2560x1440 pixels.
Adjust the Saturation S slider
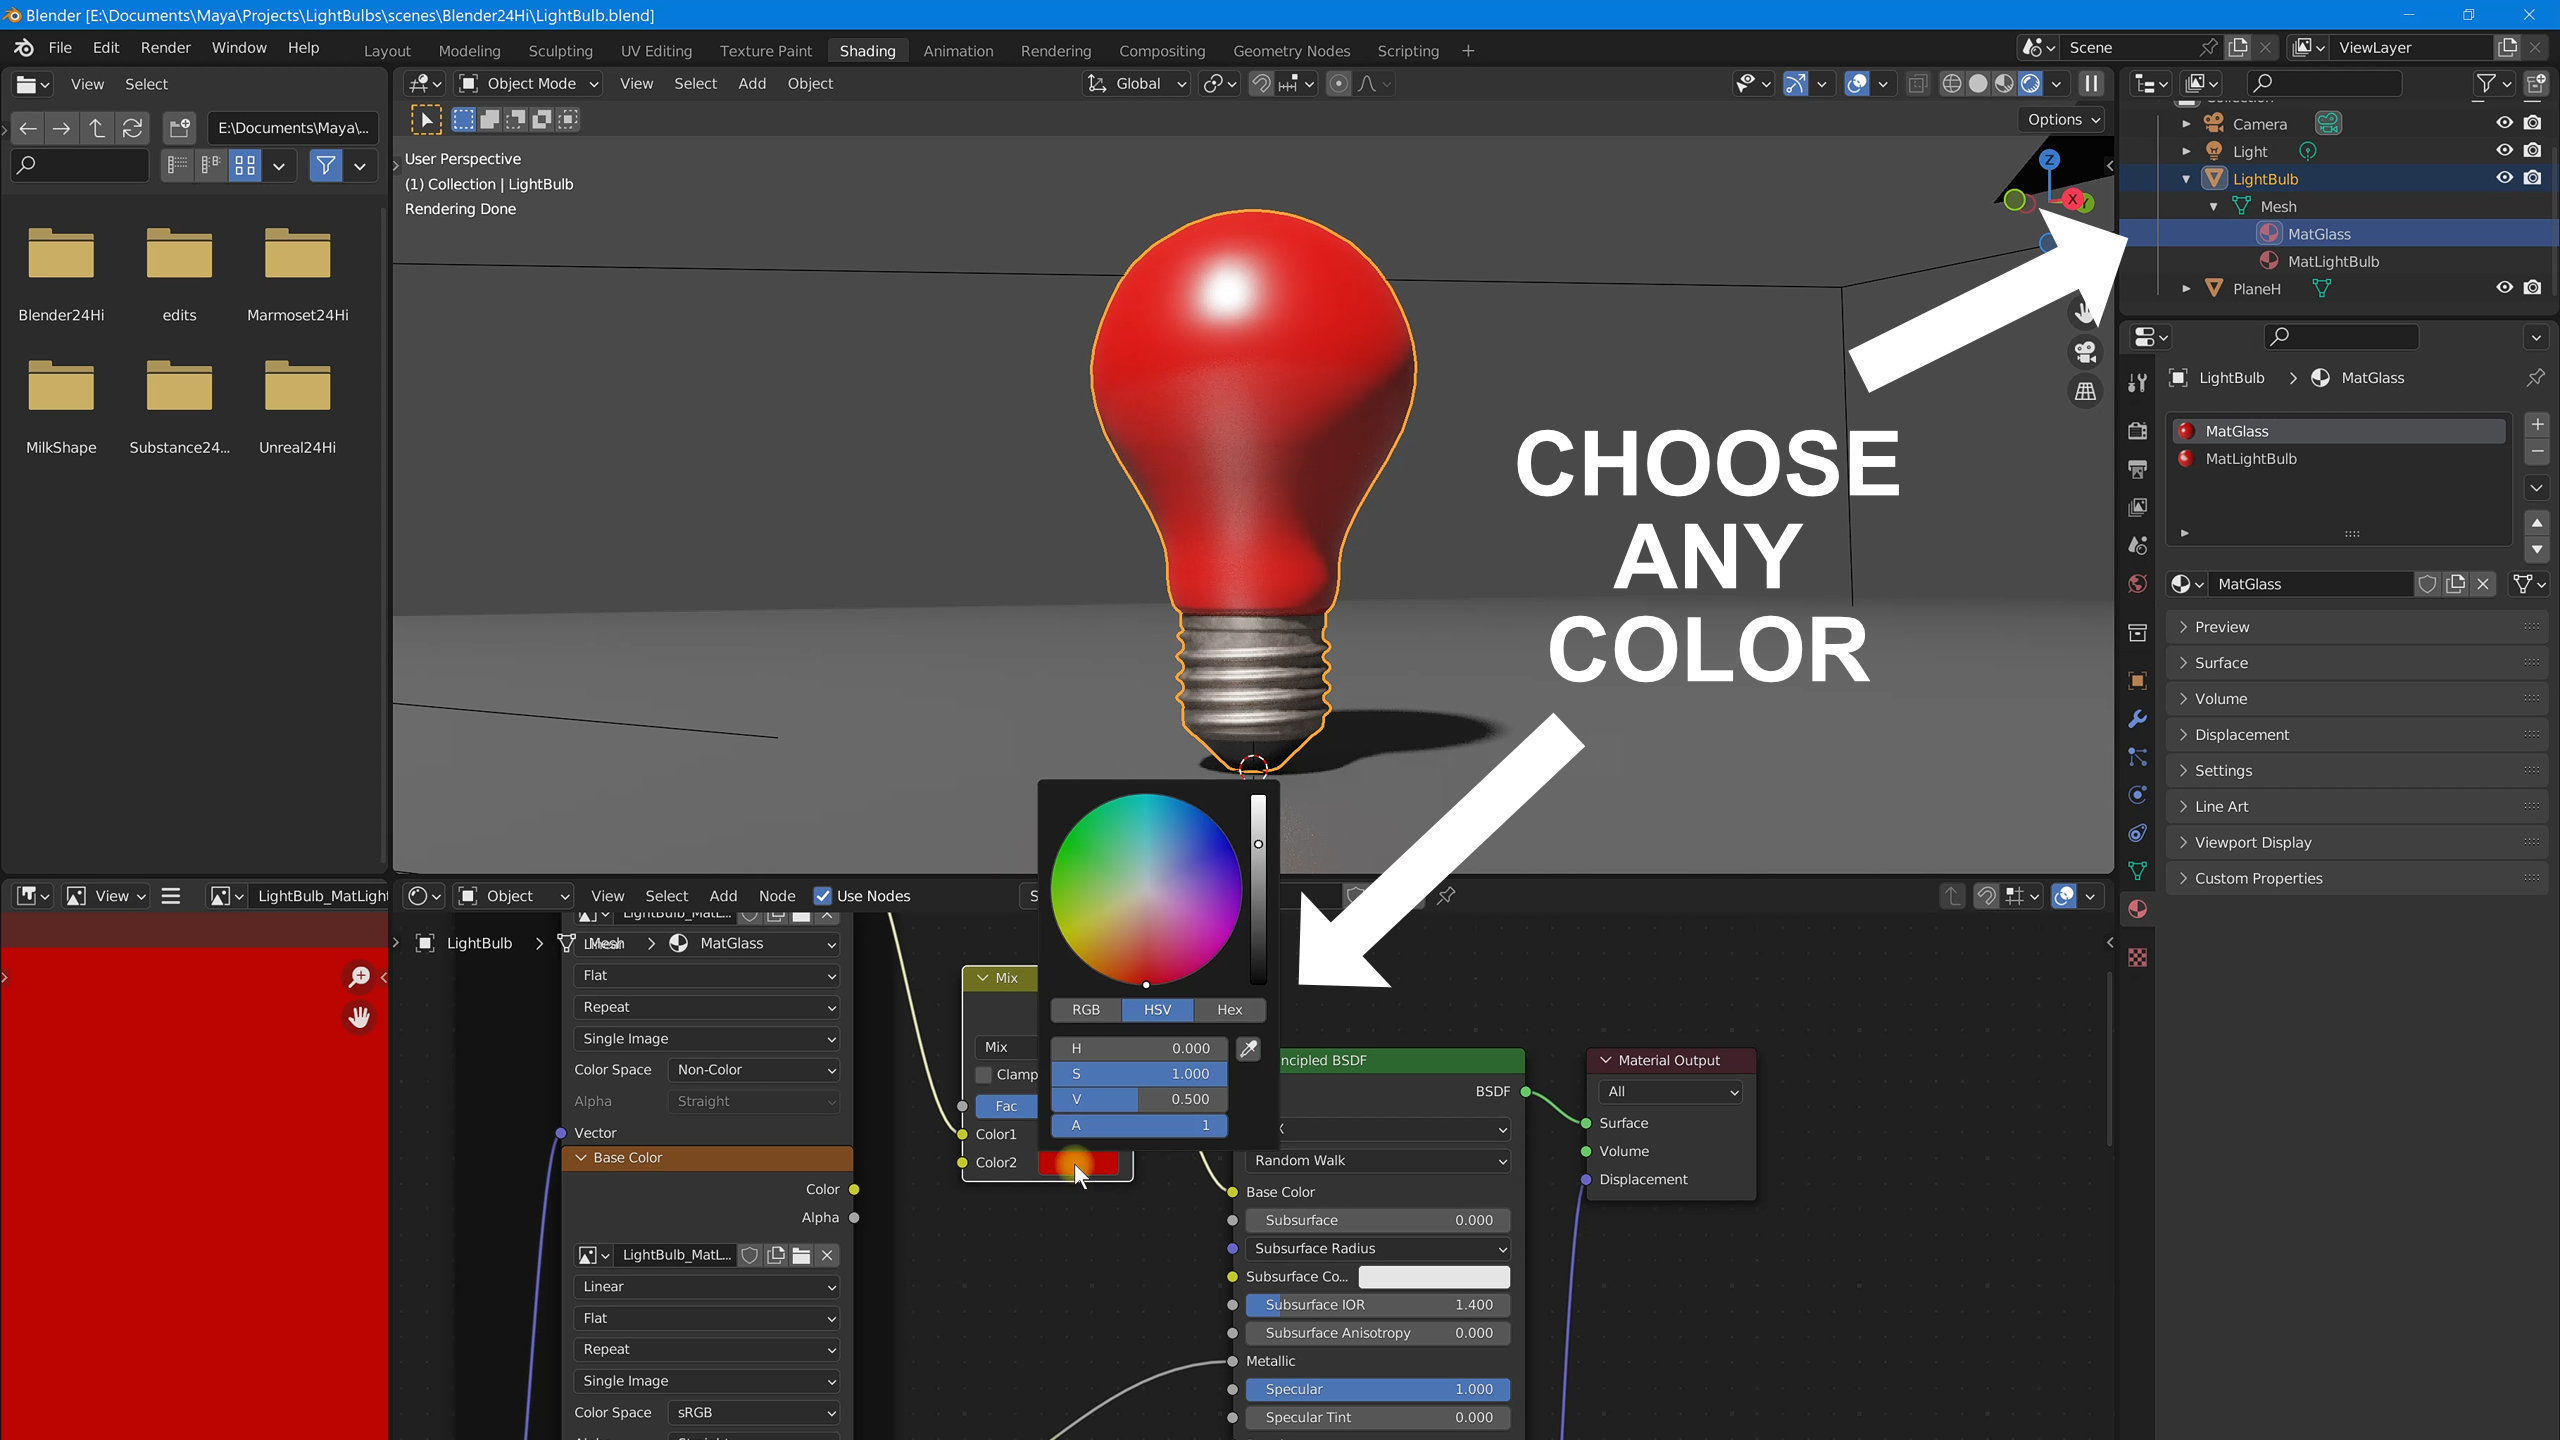1139,1074
